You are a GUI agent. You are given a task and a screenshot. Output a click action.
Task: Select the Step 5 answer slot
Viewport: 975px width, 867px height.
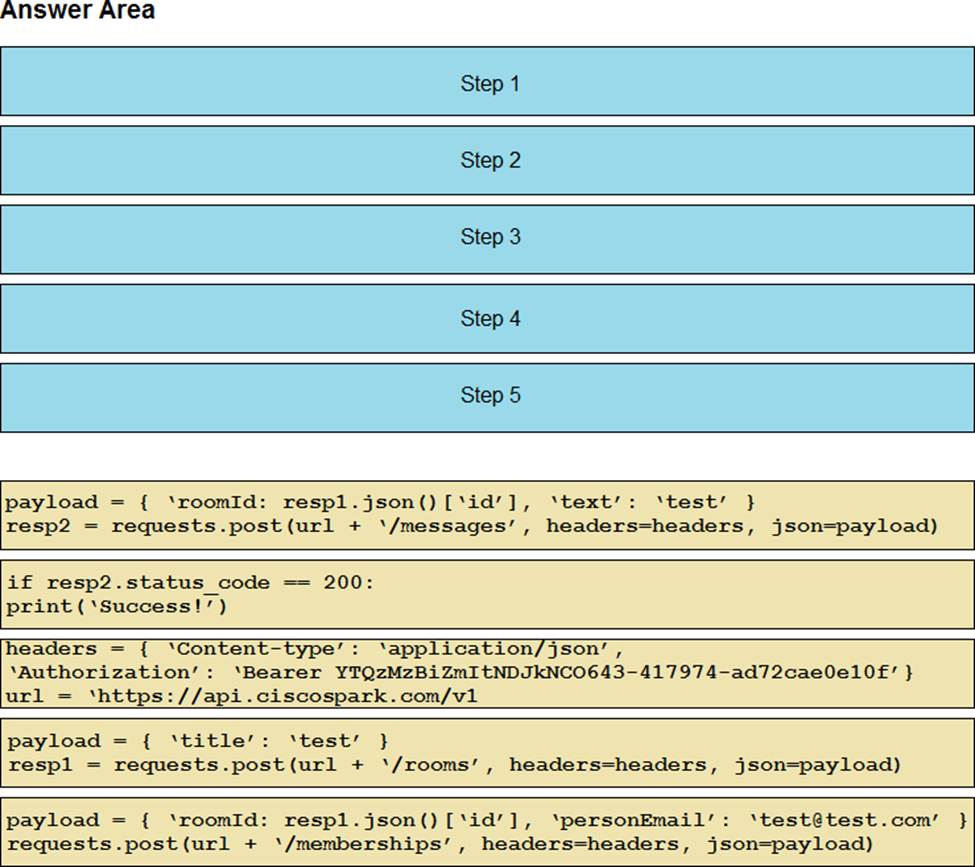tap(487, 396)
